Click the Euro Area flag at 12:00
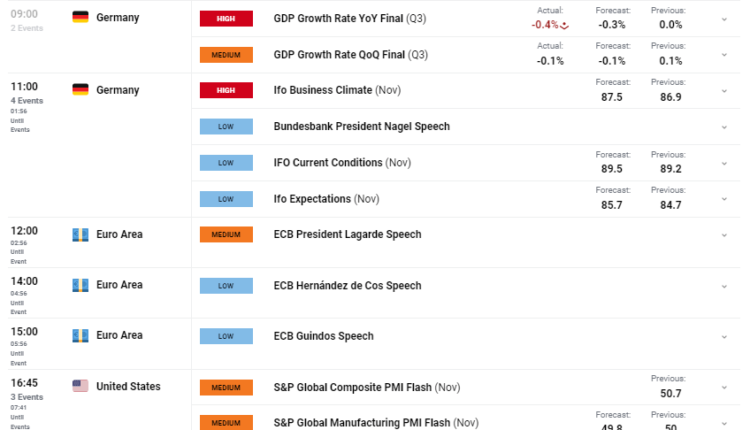The height and width of the screenshot is (430, 750). (81, 234)
